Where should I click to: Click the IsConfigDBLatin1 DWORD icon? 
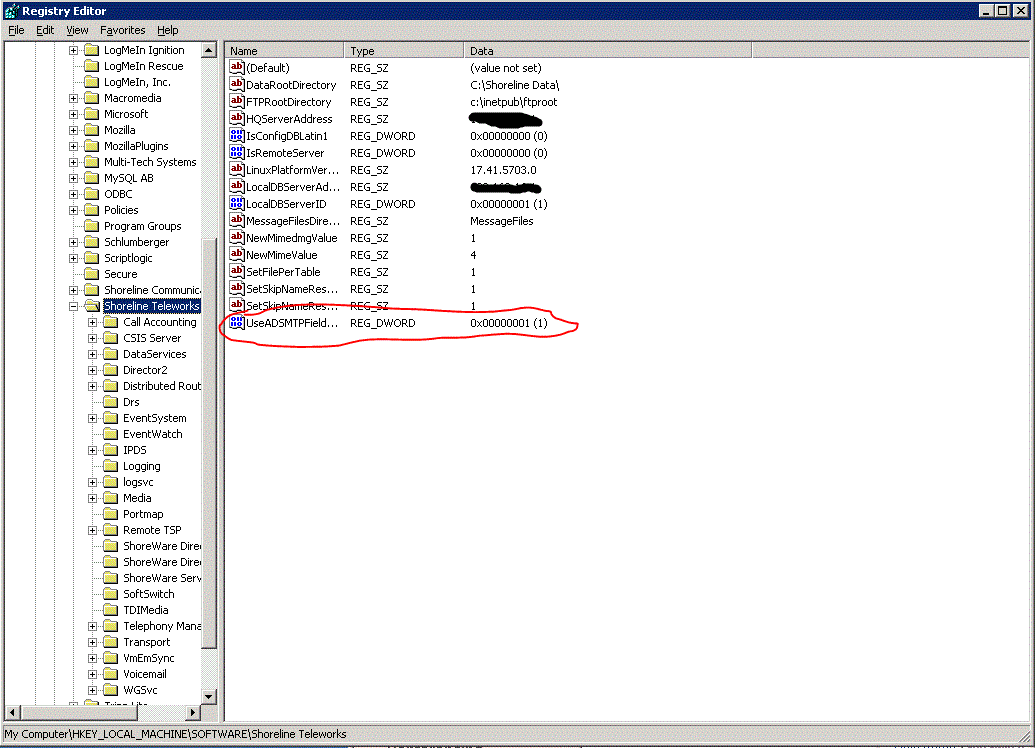[x=236, y=135]
